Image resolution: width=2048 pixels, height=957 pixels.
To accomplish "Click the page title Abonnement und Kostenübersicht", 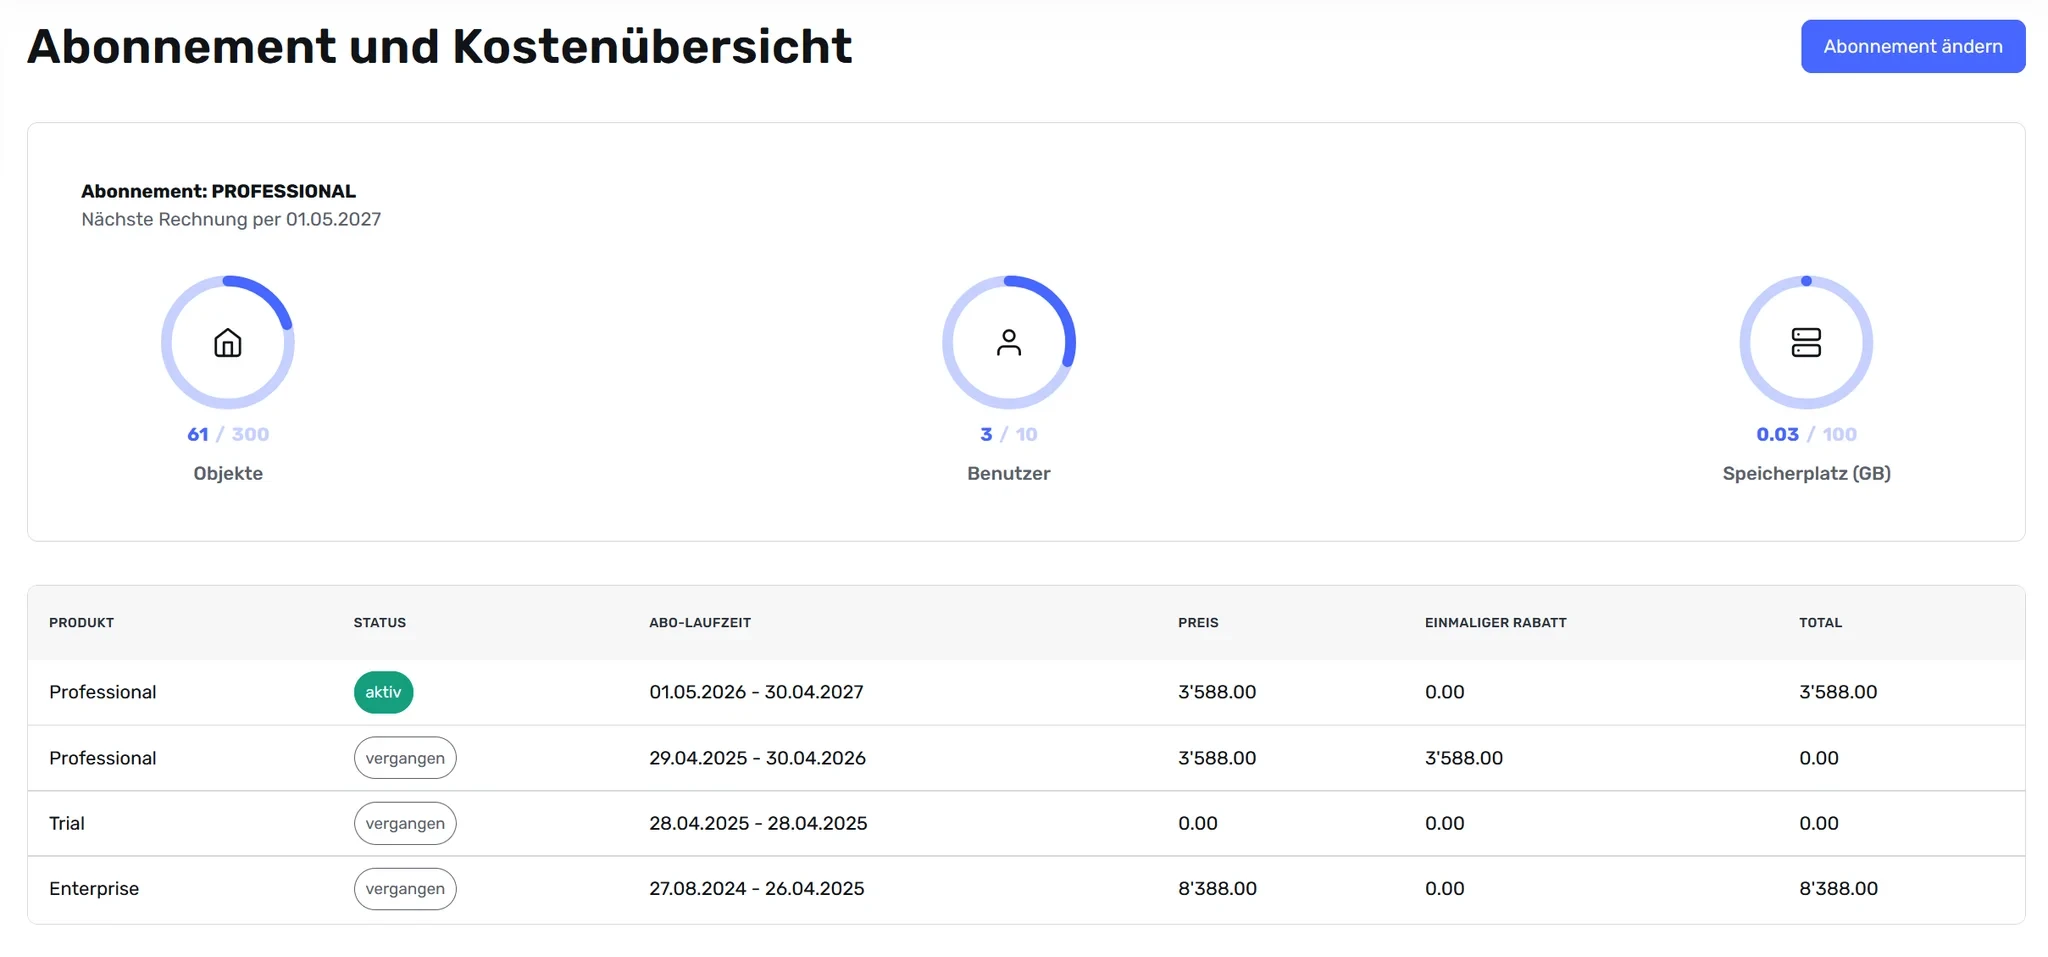I will (440, 46).
